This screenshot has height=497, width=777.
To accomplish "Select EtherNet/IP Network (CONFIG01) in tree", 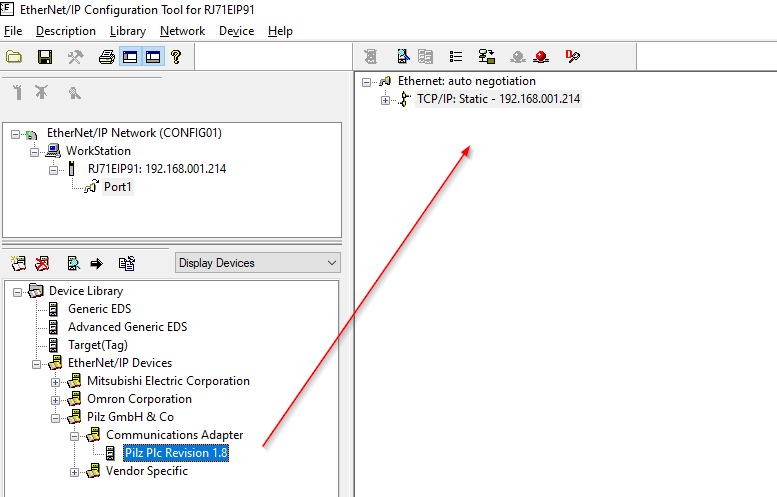I will [x=134, y=133].
